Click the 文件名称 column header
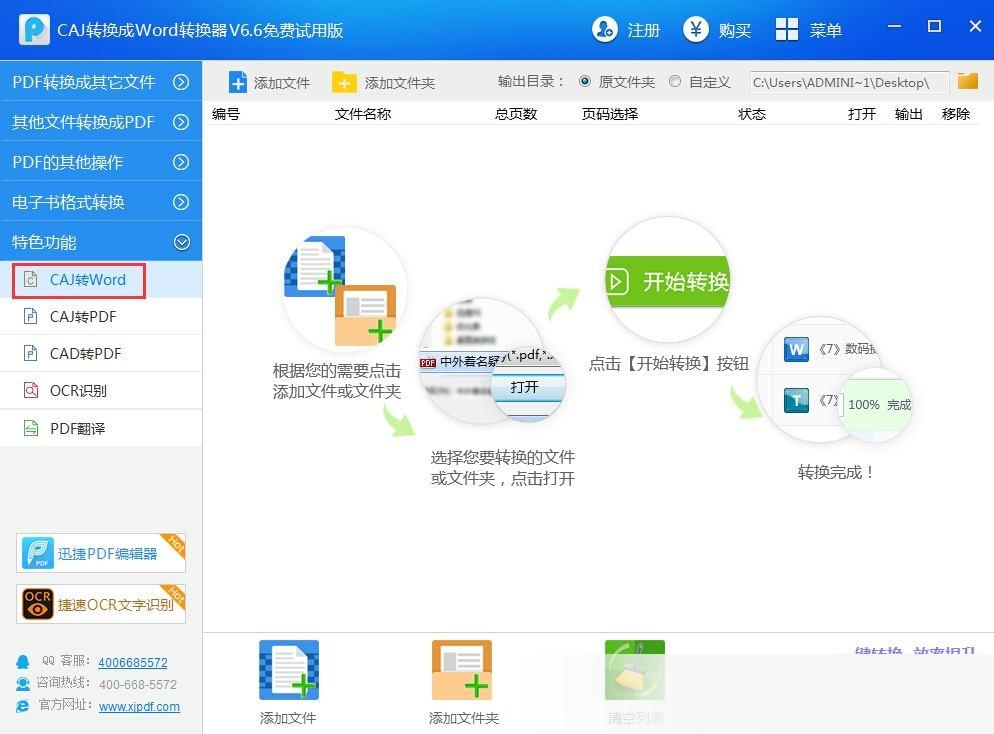Image resolution: width=994 pixels, height=734 pixels. click(363, 113)
